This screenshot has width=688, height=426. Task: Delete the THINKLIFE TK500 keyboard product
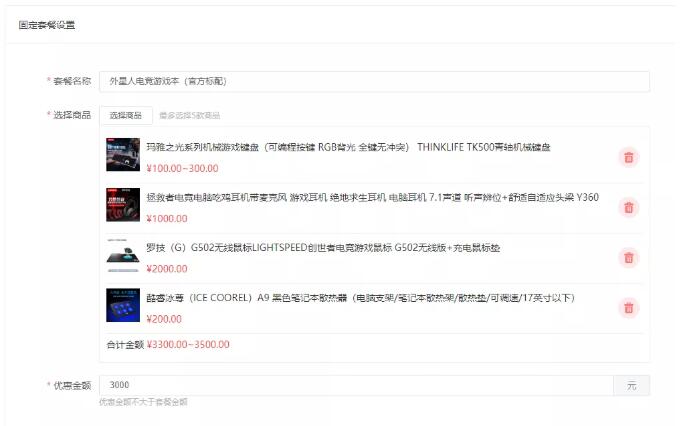(628, 157)
